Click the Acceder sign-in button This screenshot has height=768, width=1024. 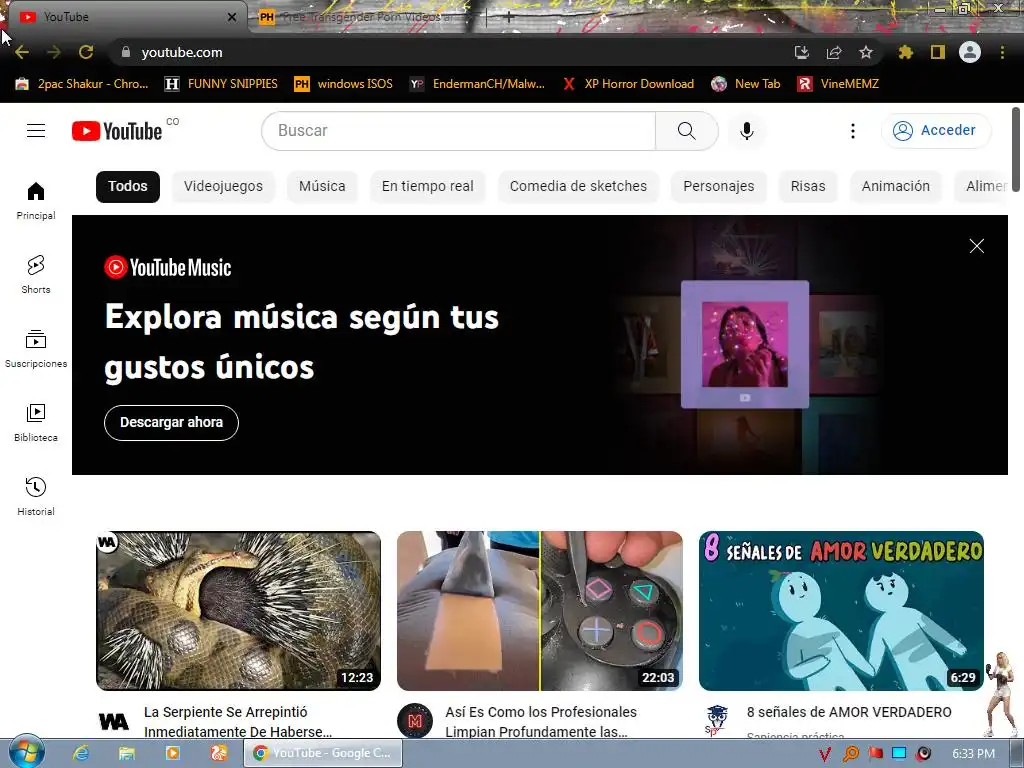click(x=936, y=131)
